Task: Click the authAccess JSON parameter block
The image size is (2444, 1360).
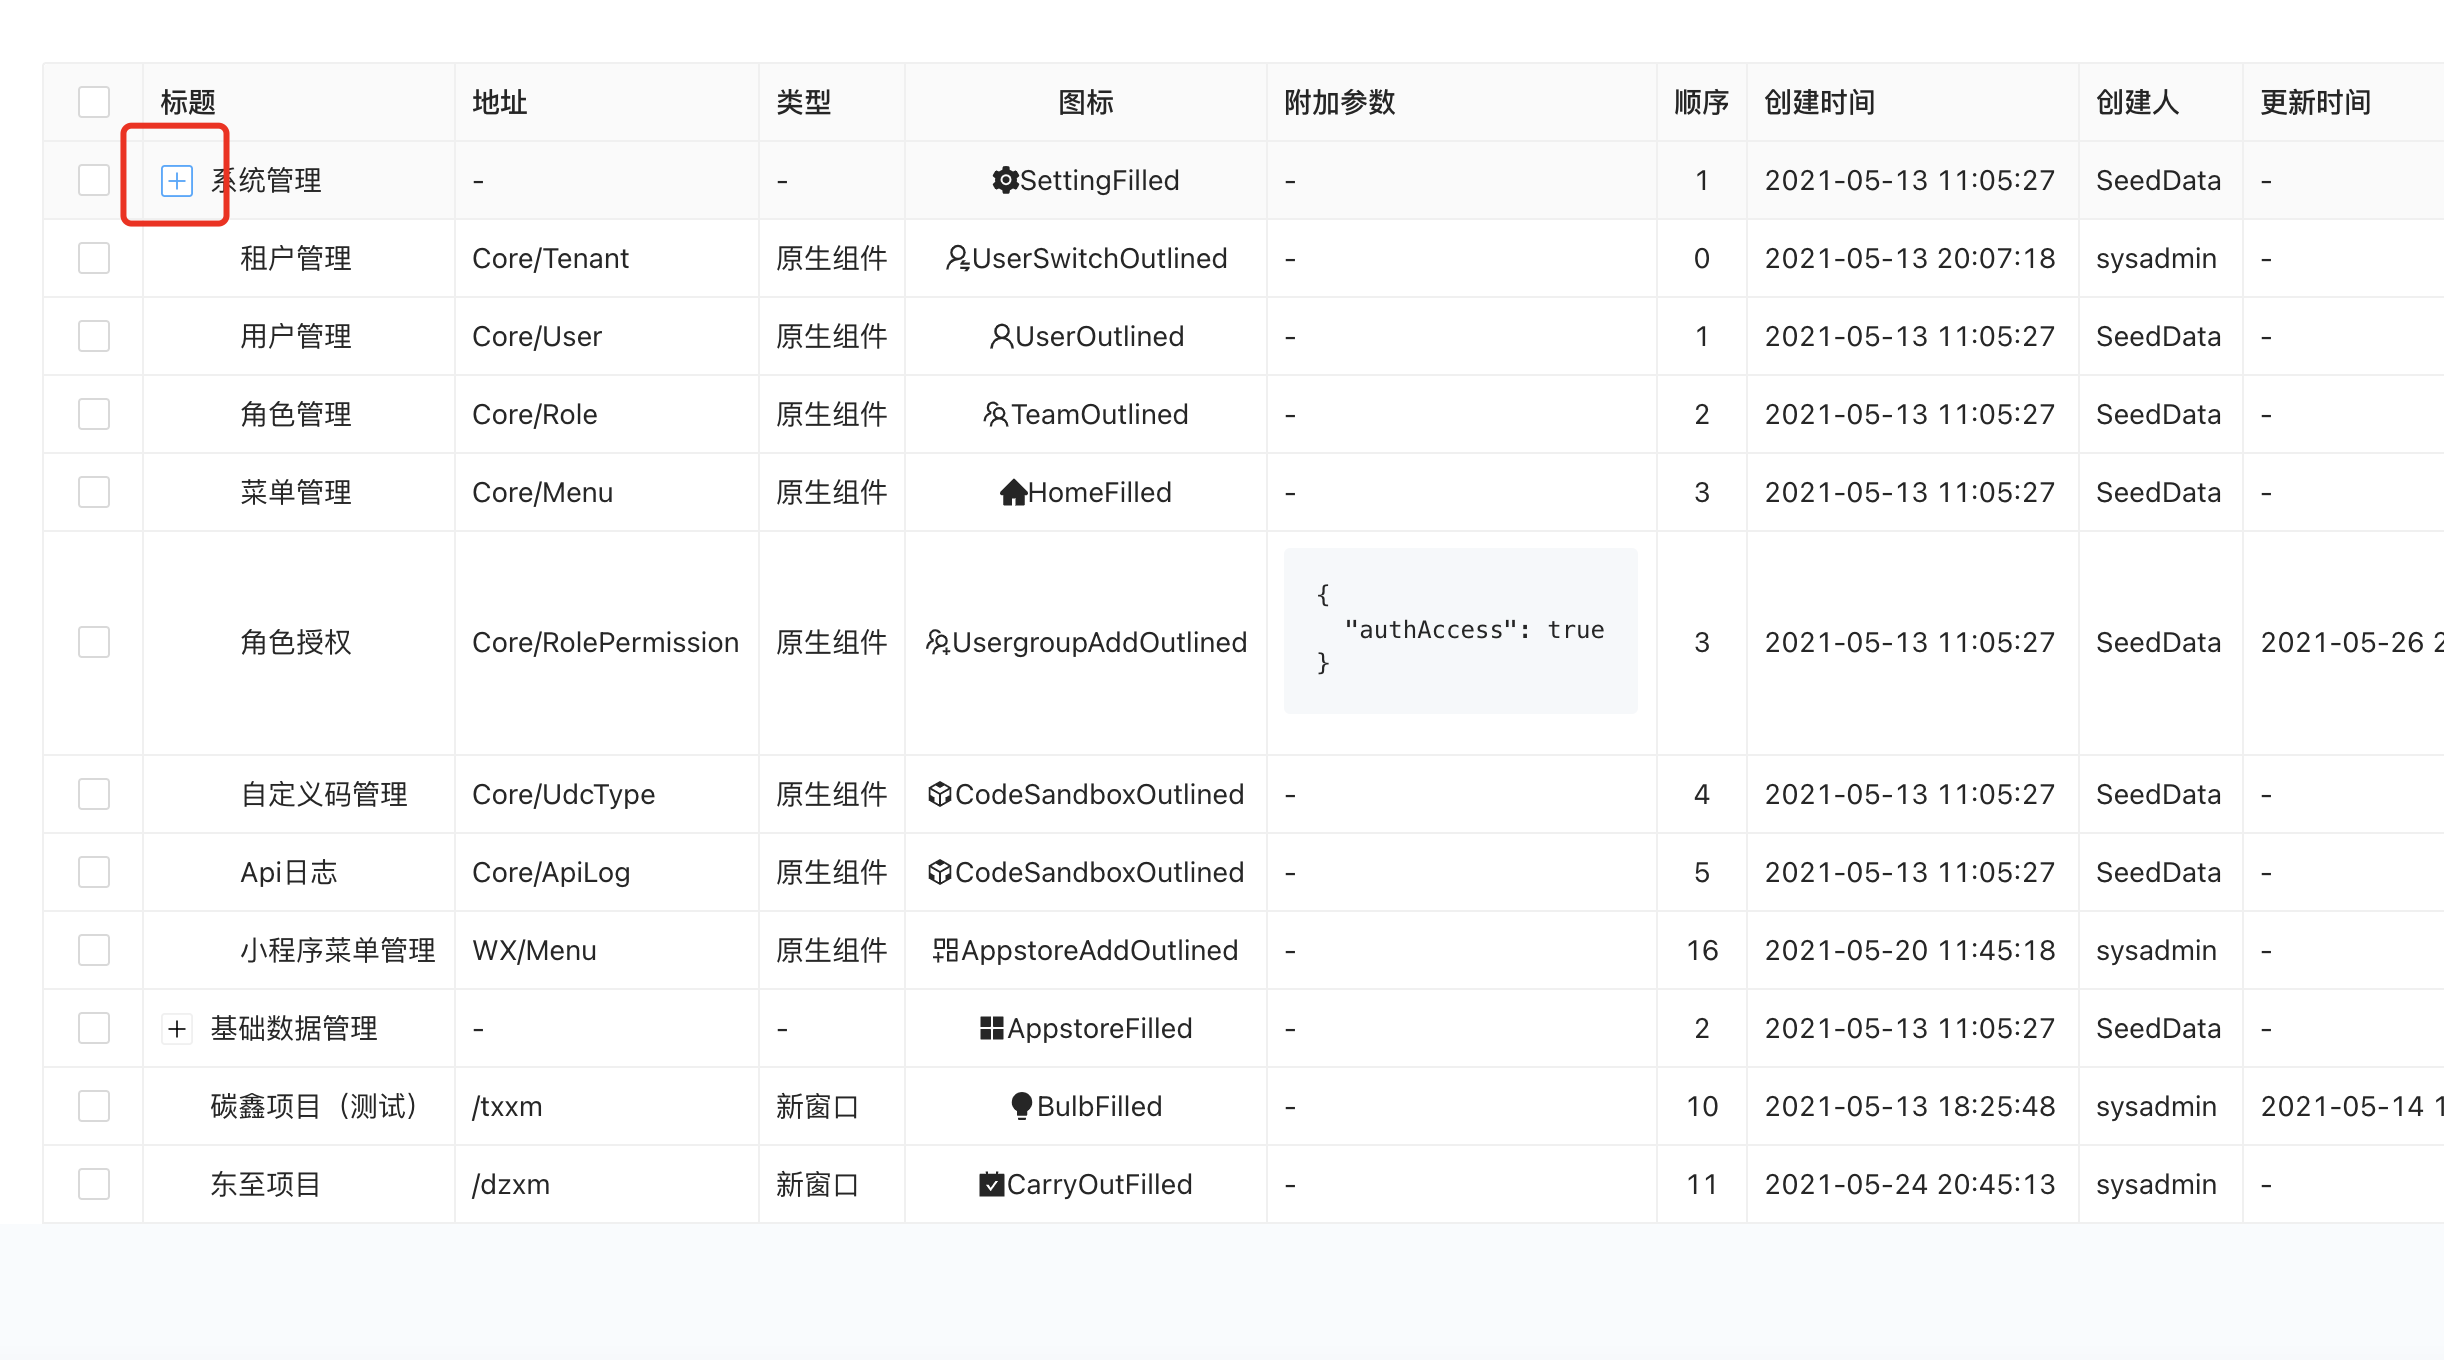Action: [1461, 630]
